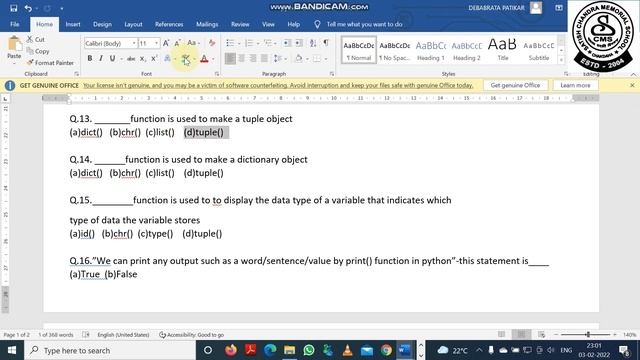Toggle Underline formatting

(112, 59)
